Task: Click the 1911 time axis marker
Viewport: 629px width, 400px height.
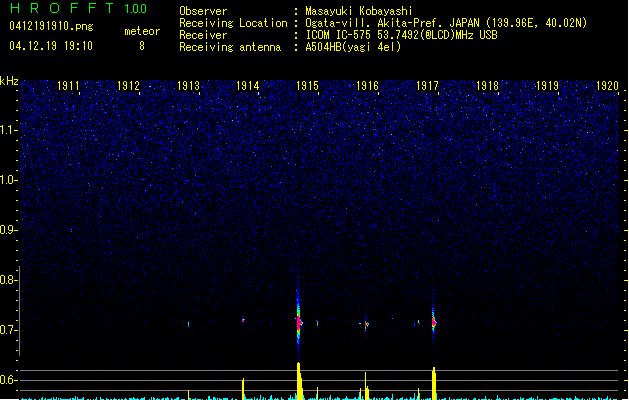Action: pyautogui.click(x=68, y=86)
